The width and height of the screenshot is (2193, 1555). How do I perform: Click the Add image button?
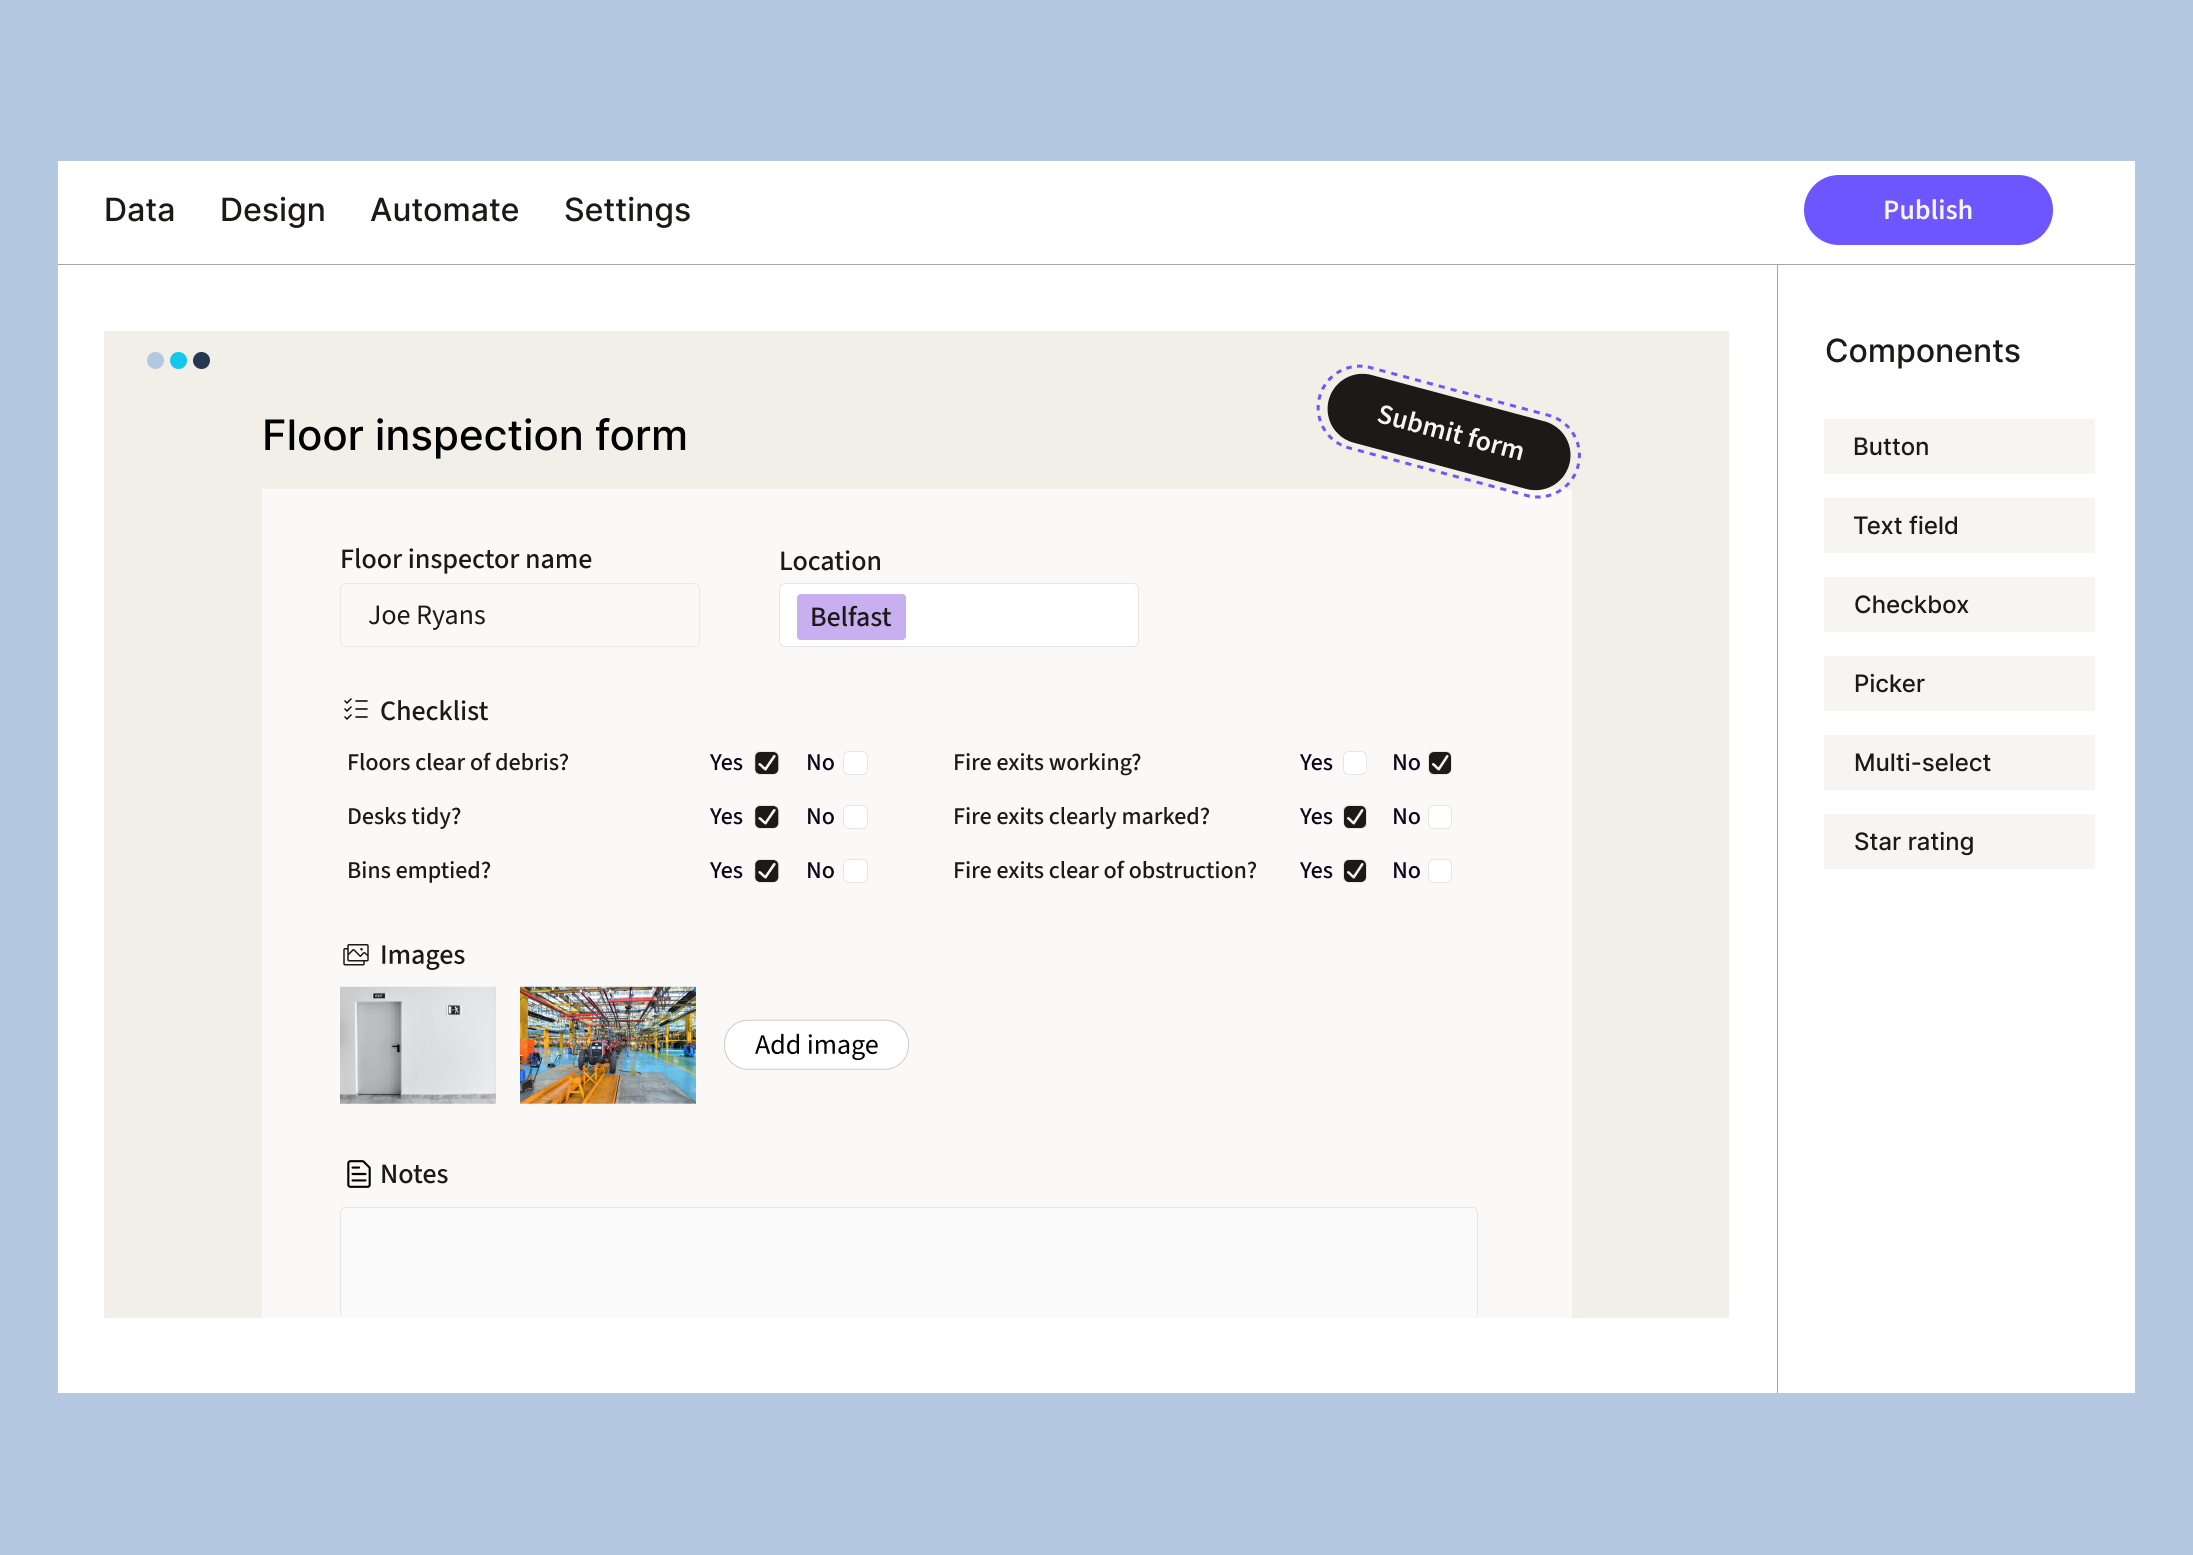pyautogui.click(x=816, y=1045)
